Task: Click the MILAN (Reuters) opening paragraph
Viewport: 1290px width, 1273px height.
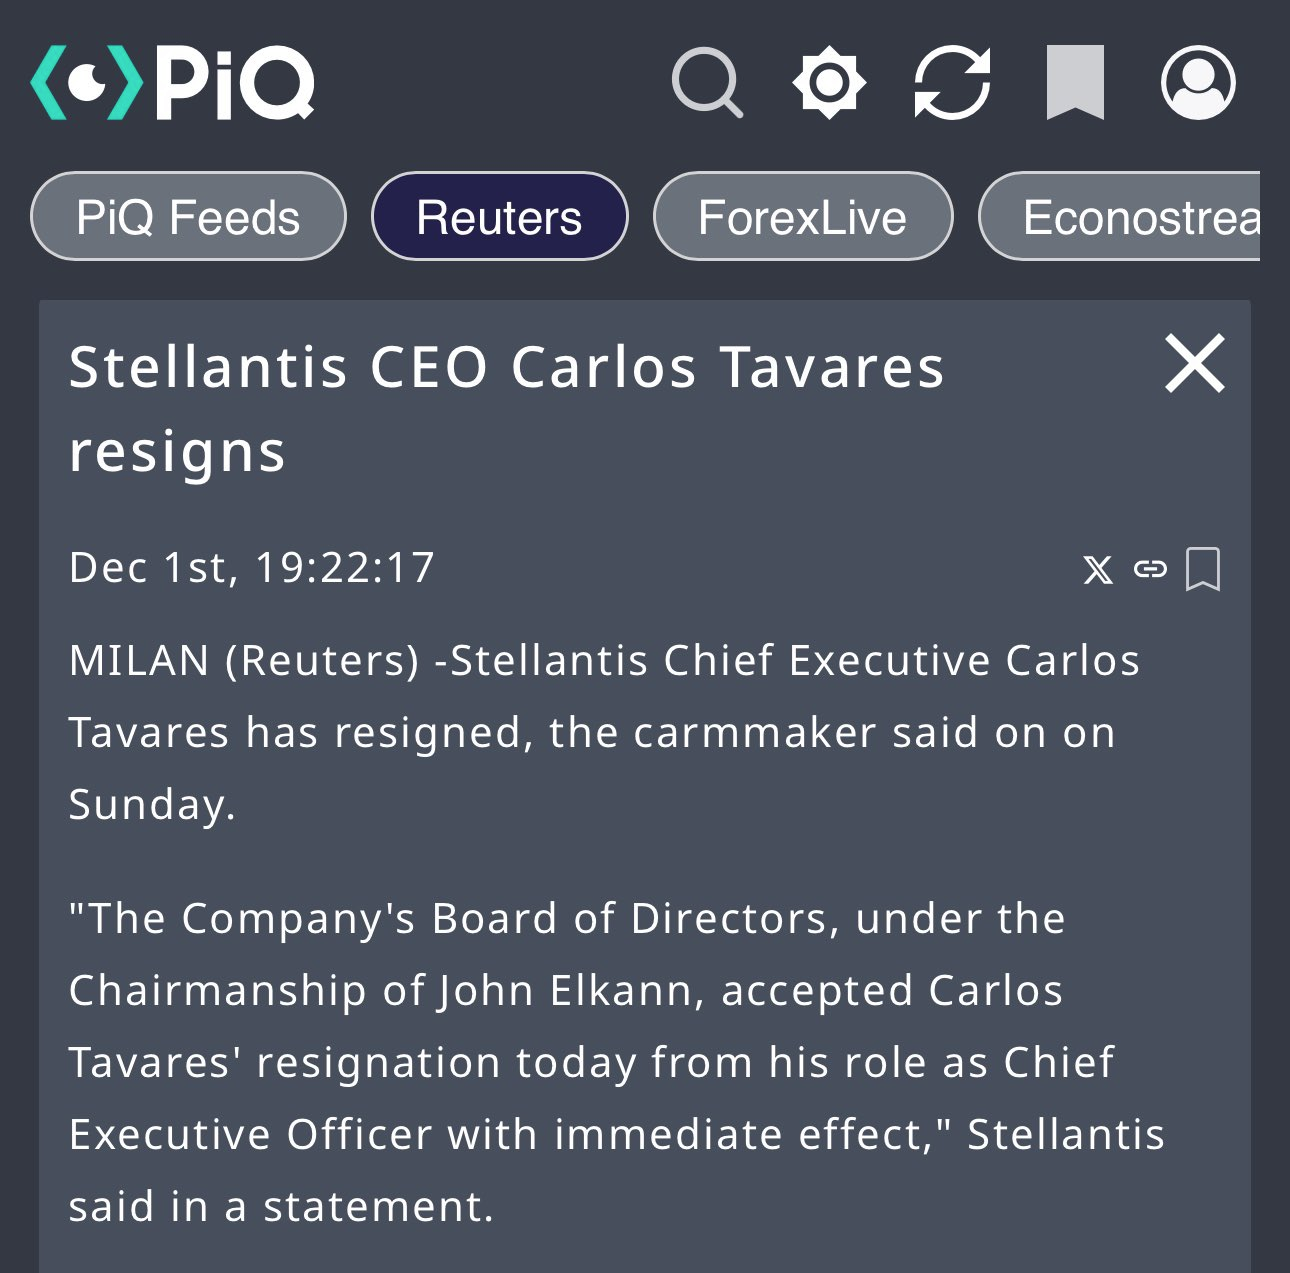Action: (604, 732)
